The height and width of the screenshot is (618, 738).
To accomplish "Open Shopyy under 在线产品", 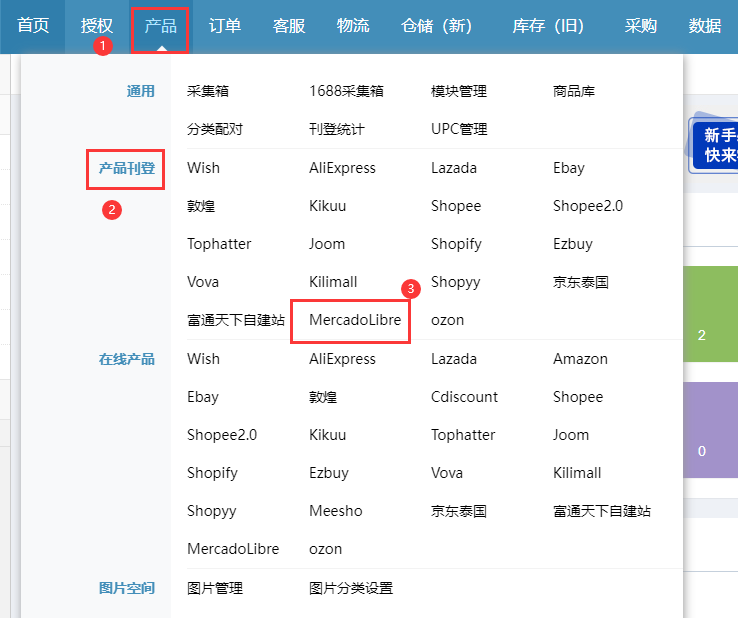I will click(x=212, y=512).
